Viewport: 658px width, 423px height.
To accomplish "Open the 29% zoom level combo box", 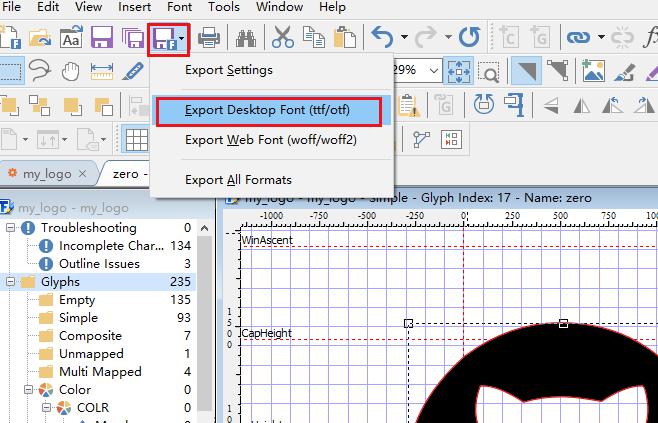I will point(417,70).
